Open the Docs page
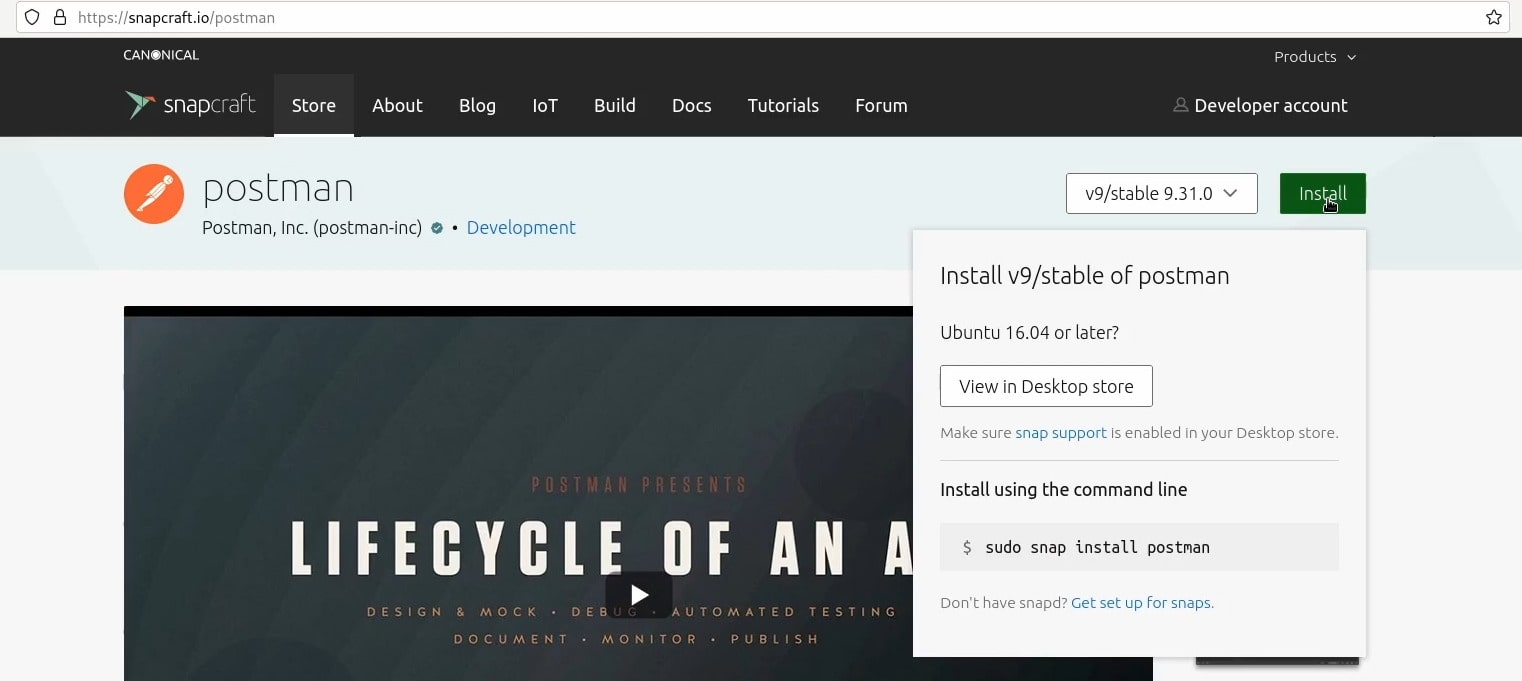The image size is (1522, 681). (x=692, y=105)
